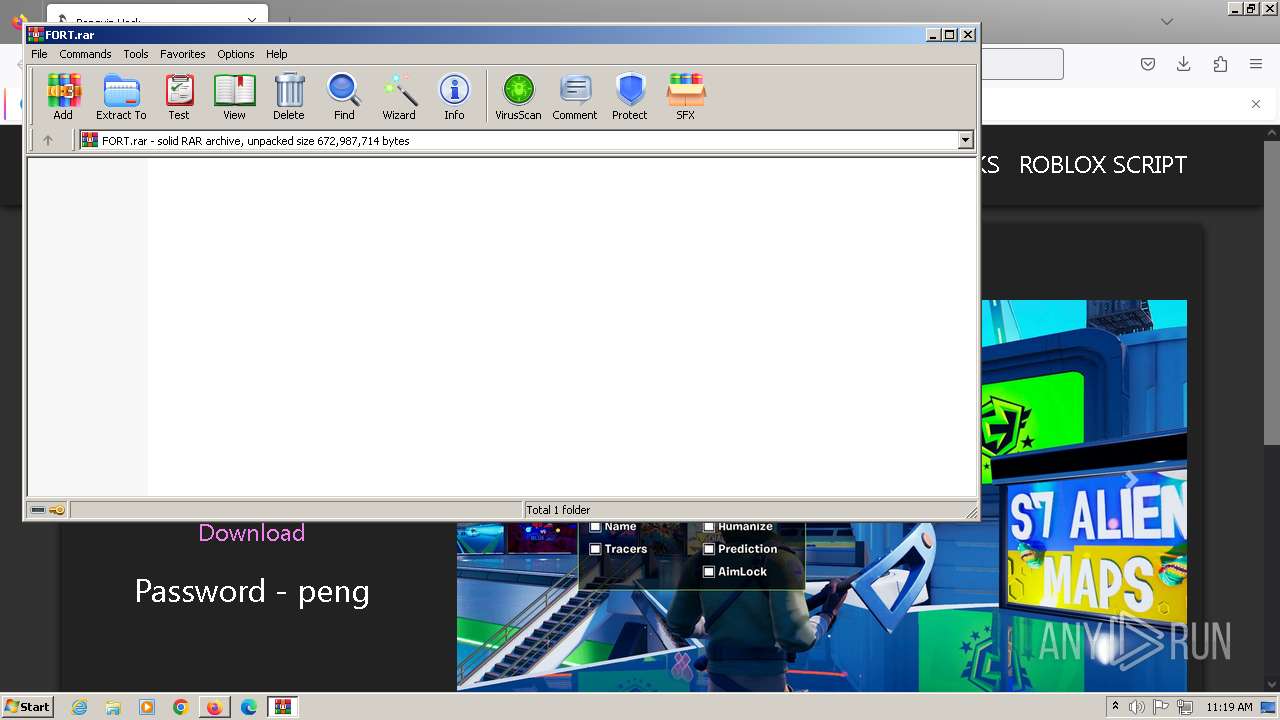Open the Find magnifier tool
The image size is (1280, 720).
(344, 97)
